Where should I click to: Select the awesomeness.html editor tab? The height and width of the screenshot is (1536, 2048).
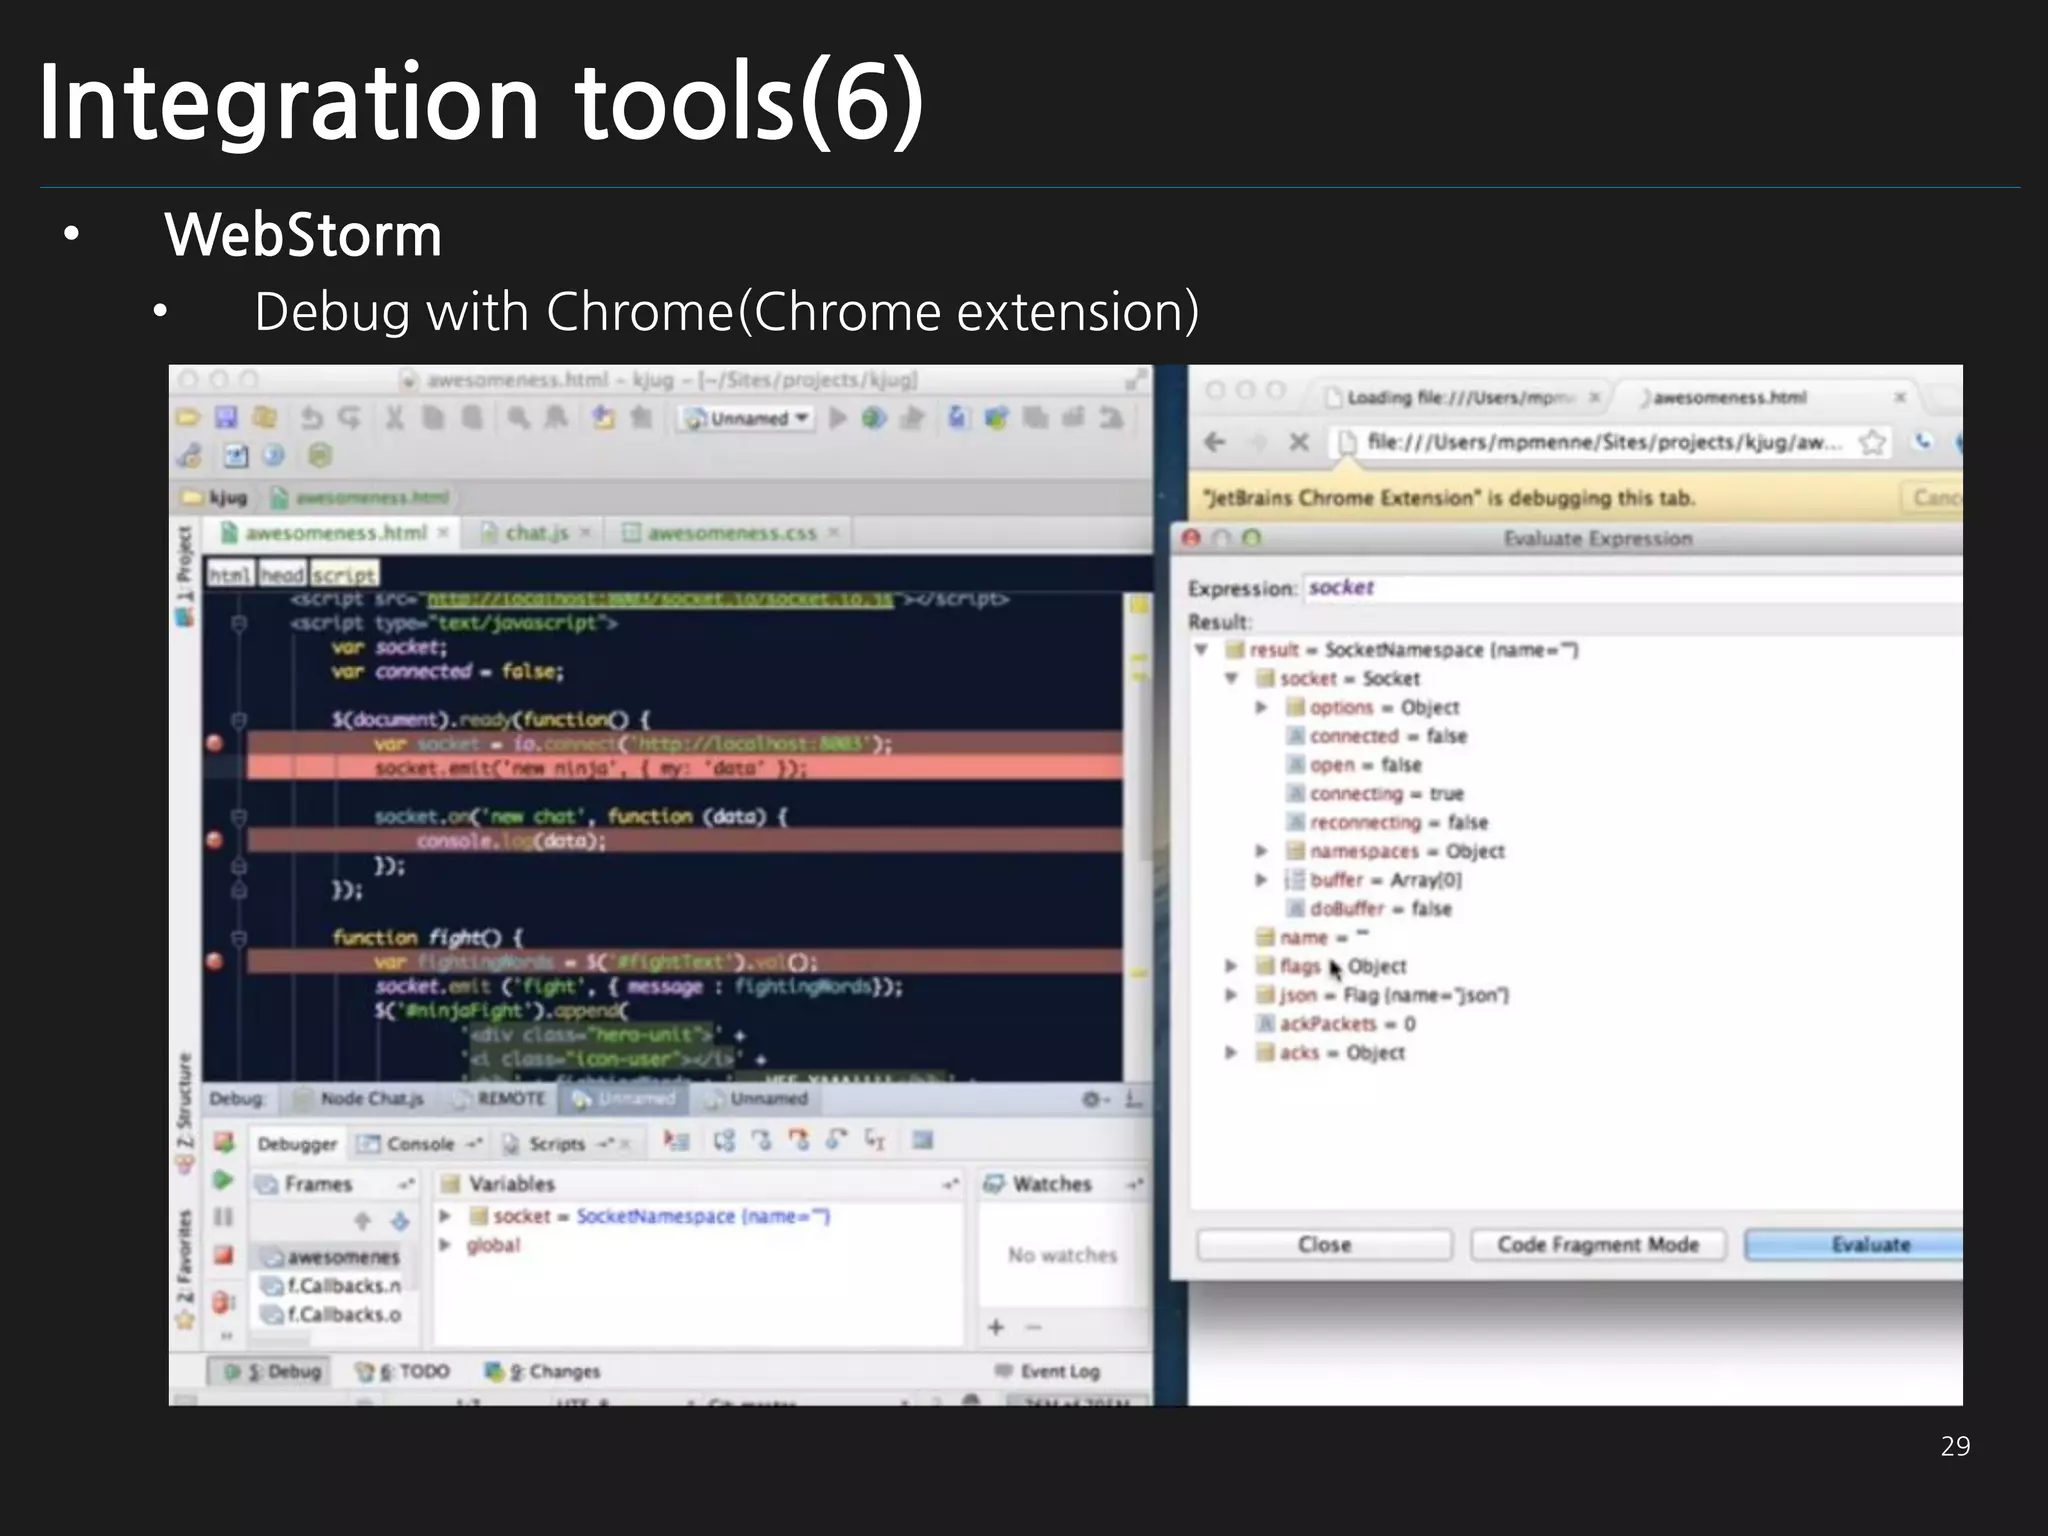335,533
